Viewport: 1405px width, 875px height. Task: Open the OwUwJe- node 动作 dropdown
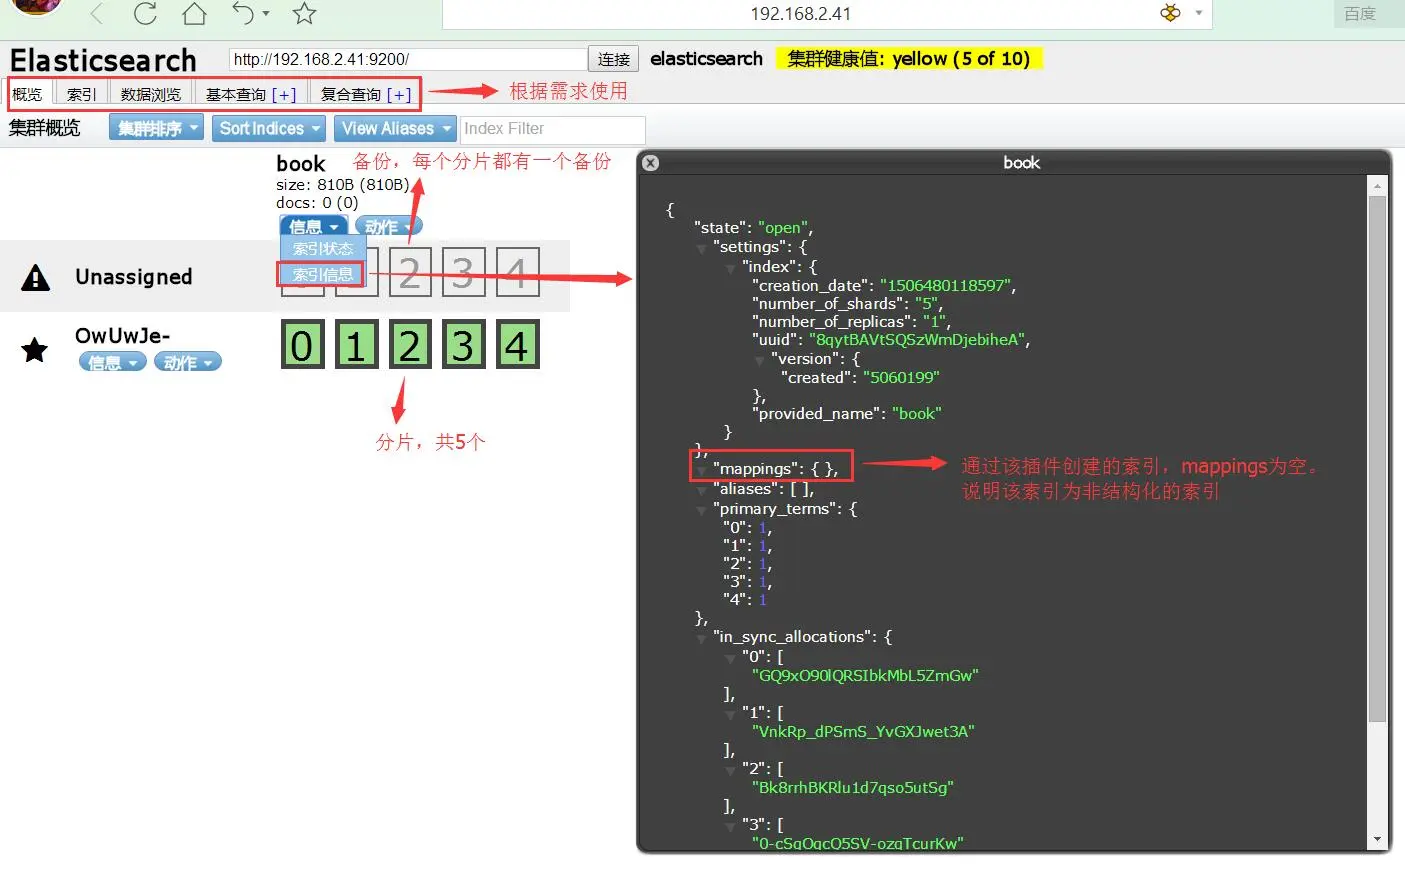tap(187, 362)
